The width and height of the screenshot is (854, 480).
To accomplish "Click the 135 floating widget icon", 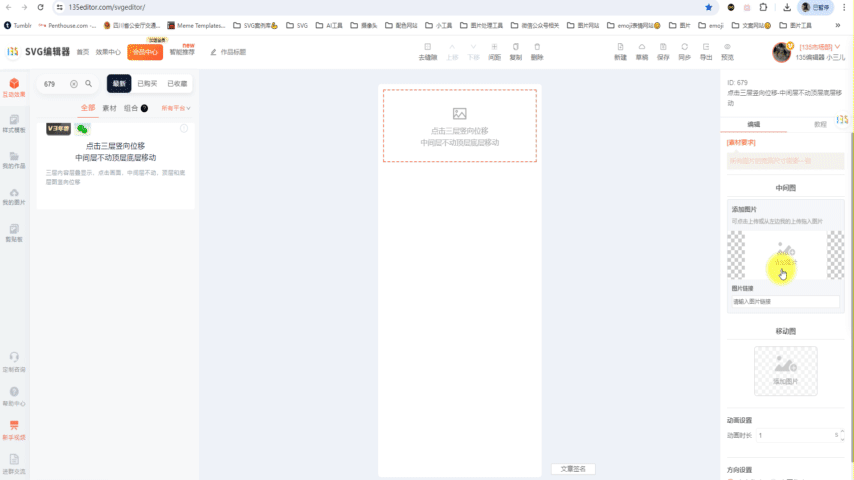I will 842,120.
